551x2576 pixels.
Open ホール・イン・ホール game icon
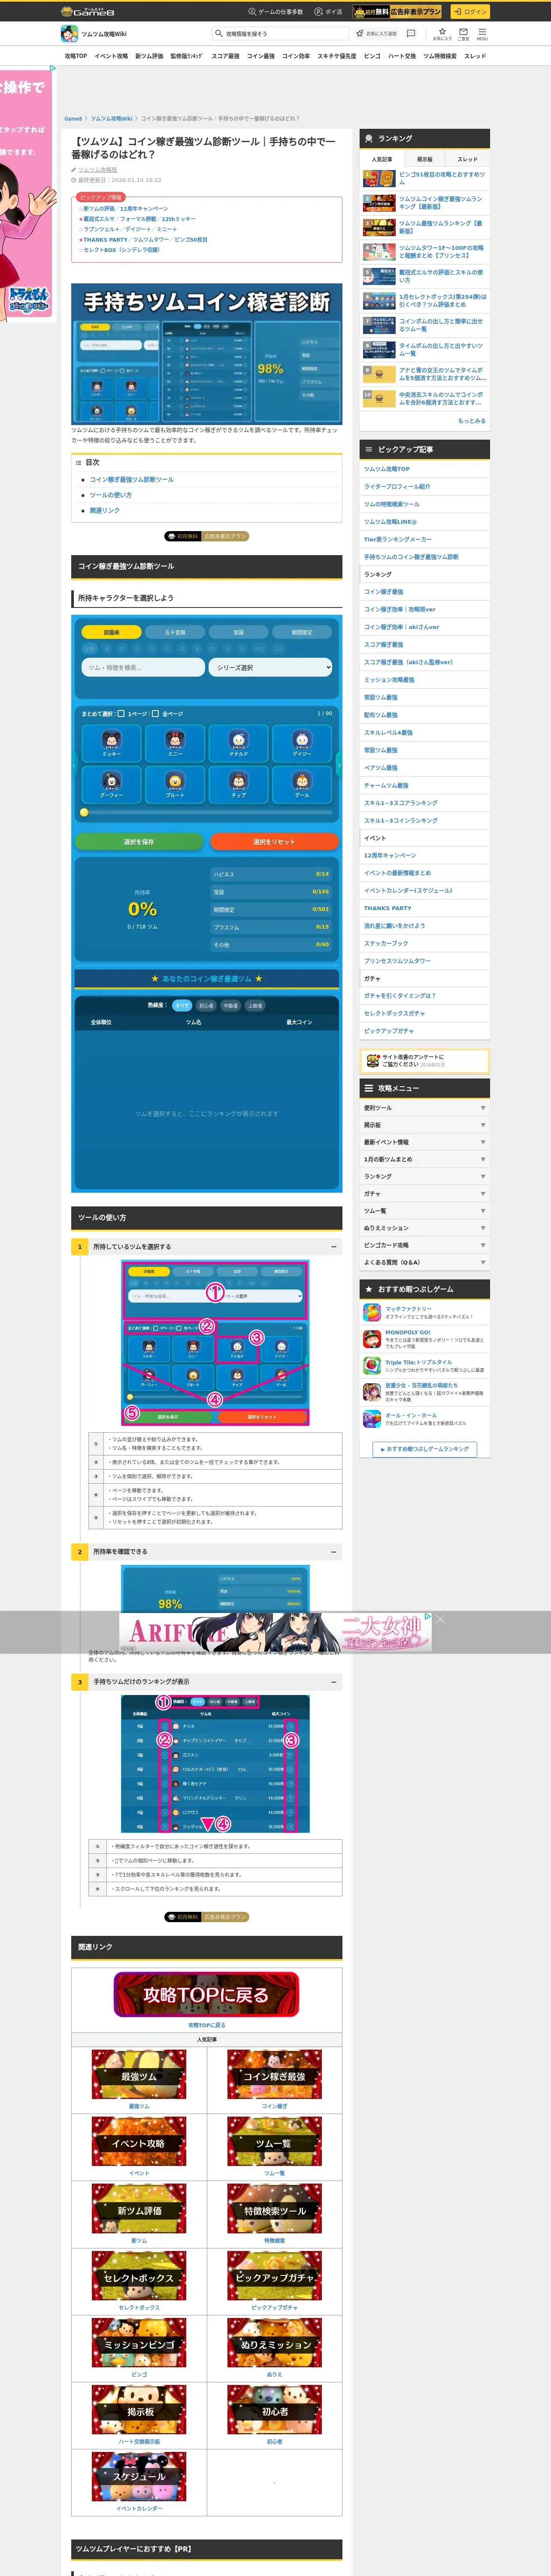tap(371, 1418)
